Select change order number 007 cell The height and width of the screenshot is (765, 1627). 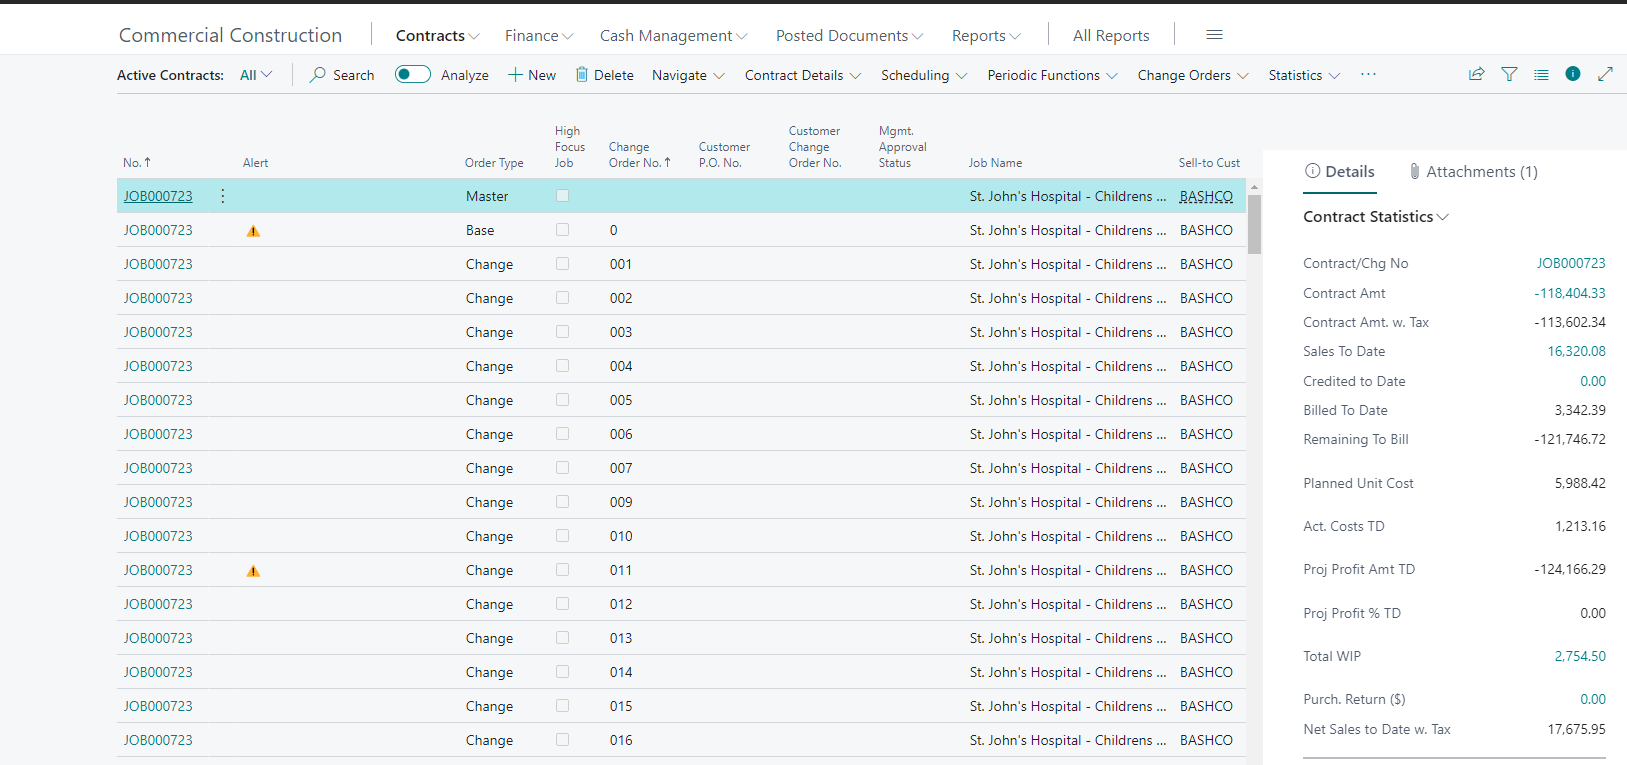pos(621,468)
